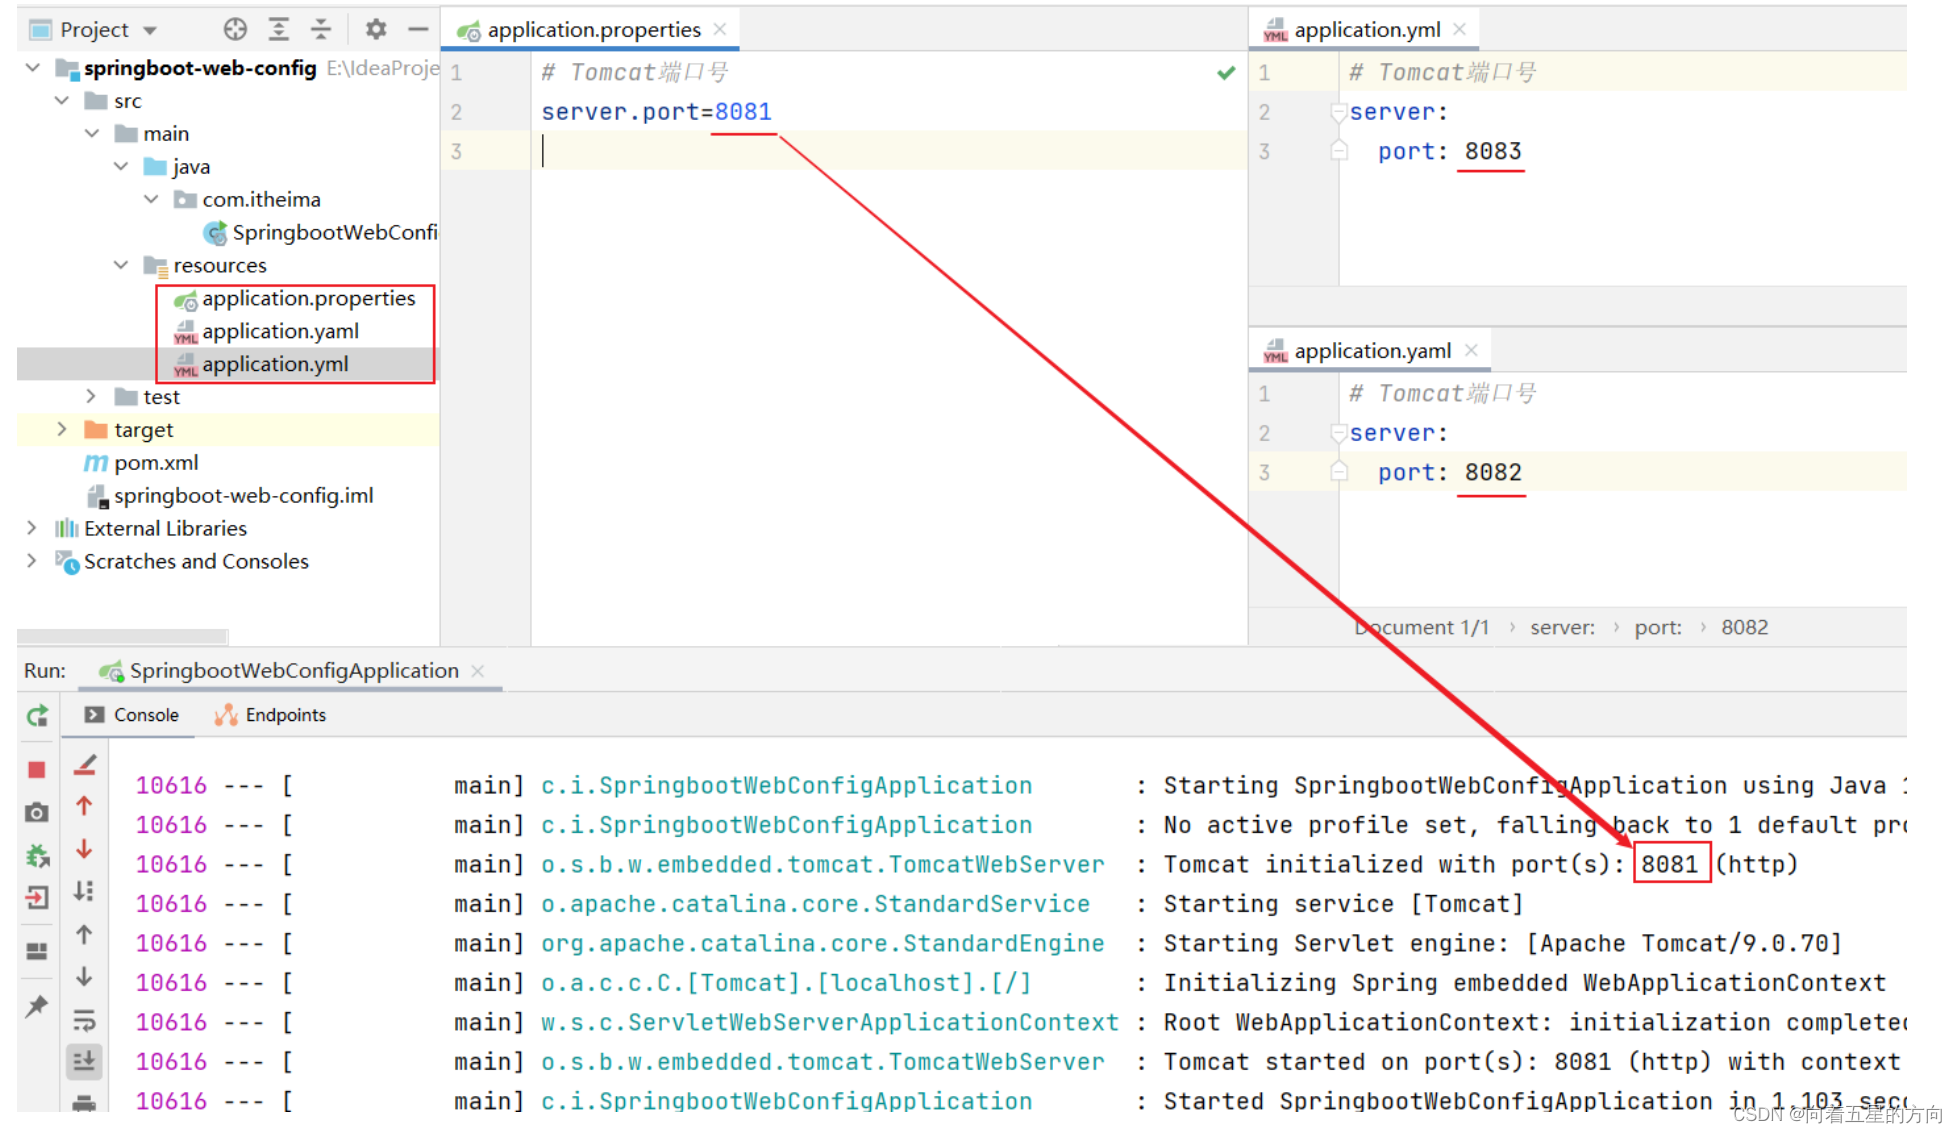This screenshot has width=1957, height=1133.
Task: Toggle soft-wrap for console output
Action: click(x=84, y=1020)
